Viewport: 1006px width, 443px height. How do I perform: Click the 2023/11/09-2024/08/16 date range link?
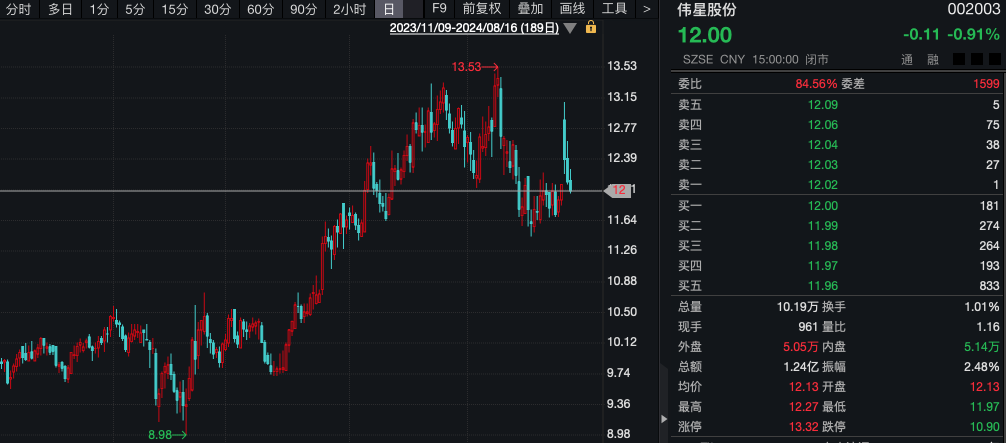point(474,28)
